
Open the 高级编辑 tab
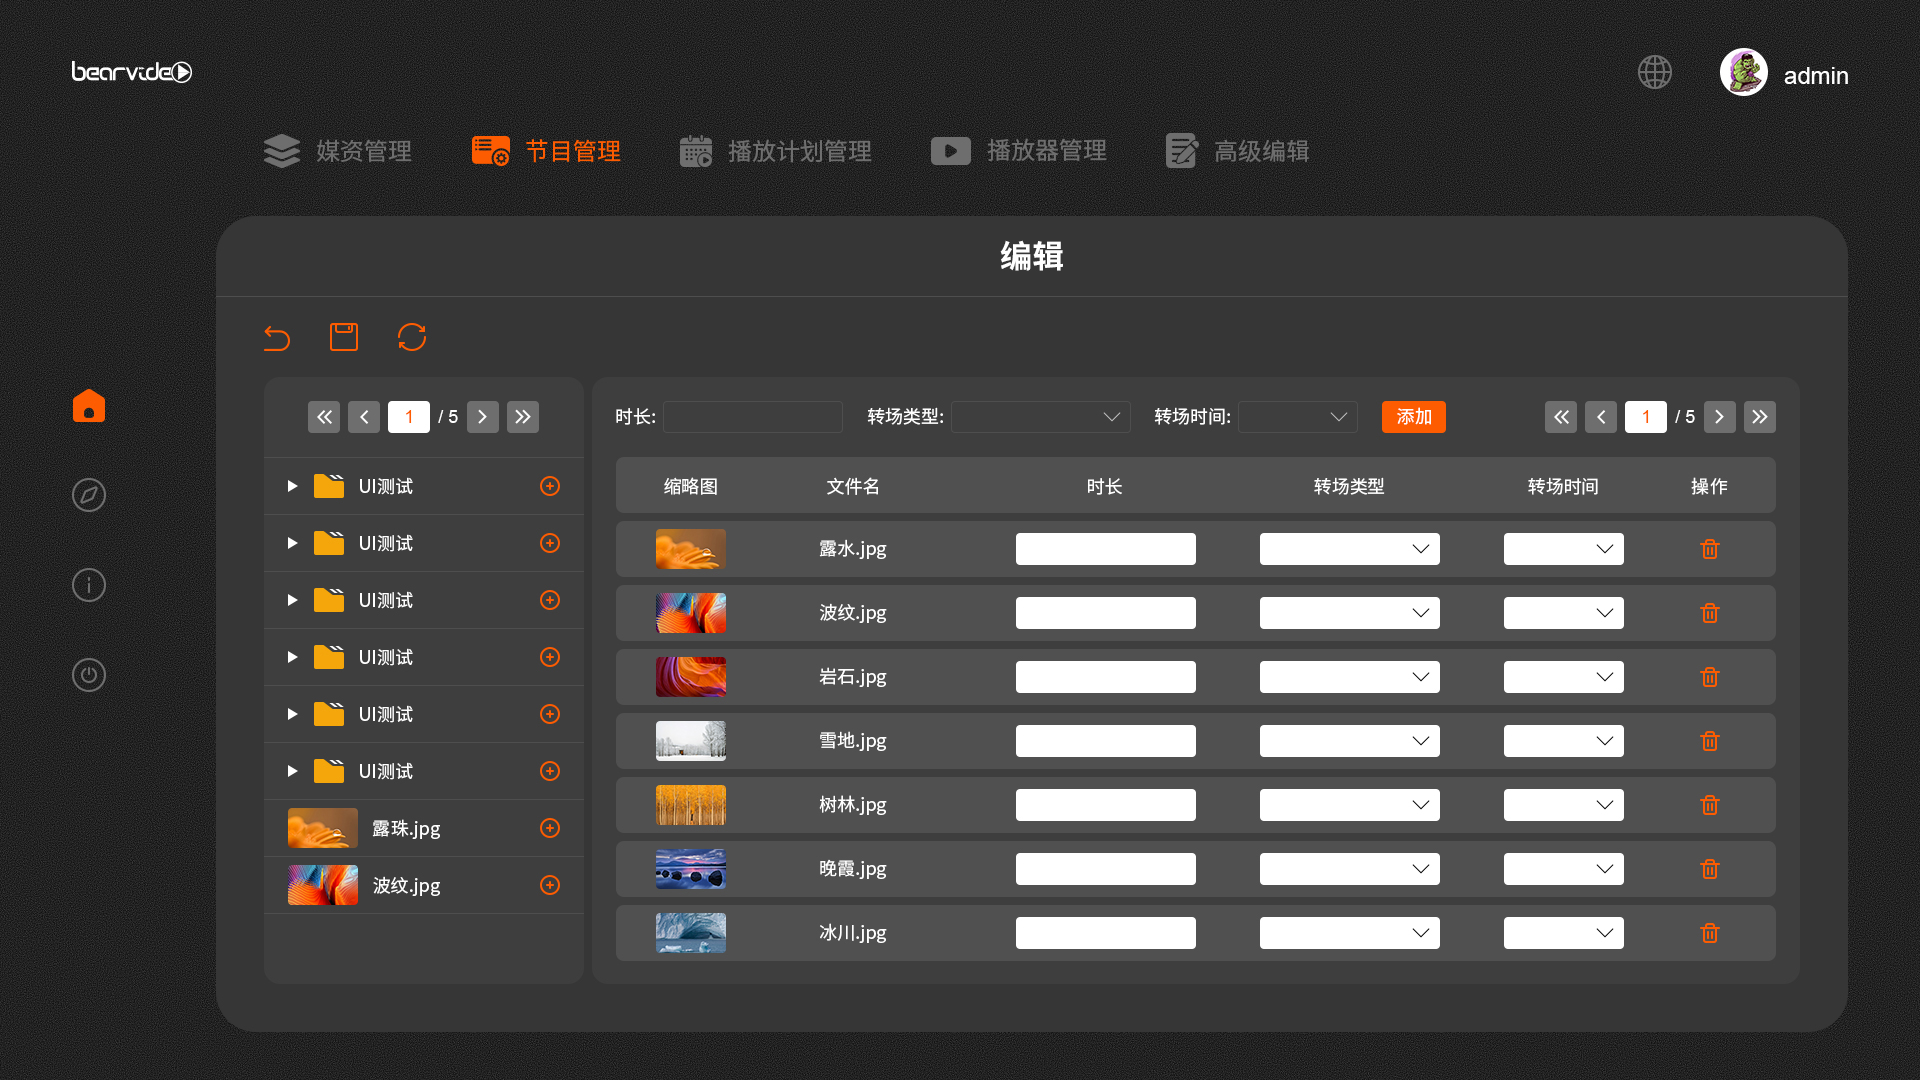point(1238,151)
